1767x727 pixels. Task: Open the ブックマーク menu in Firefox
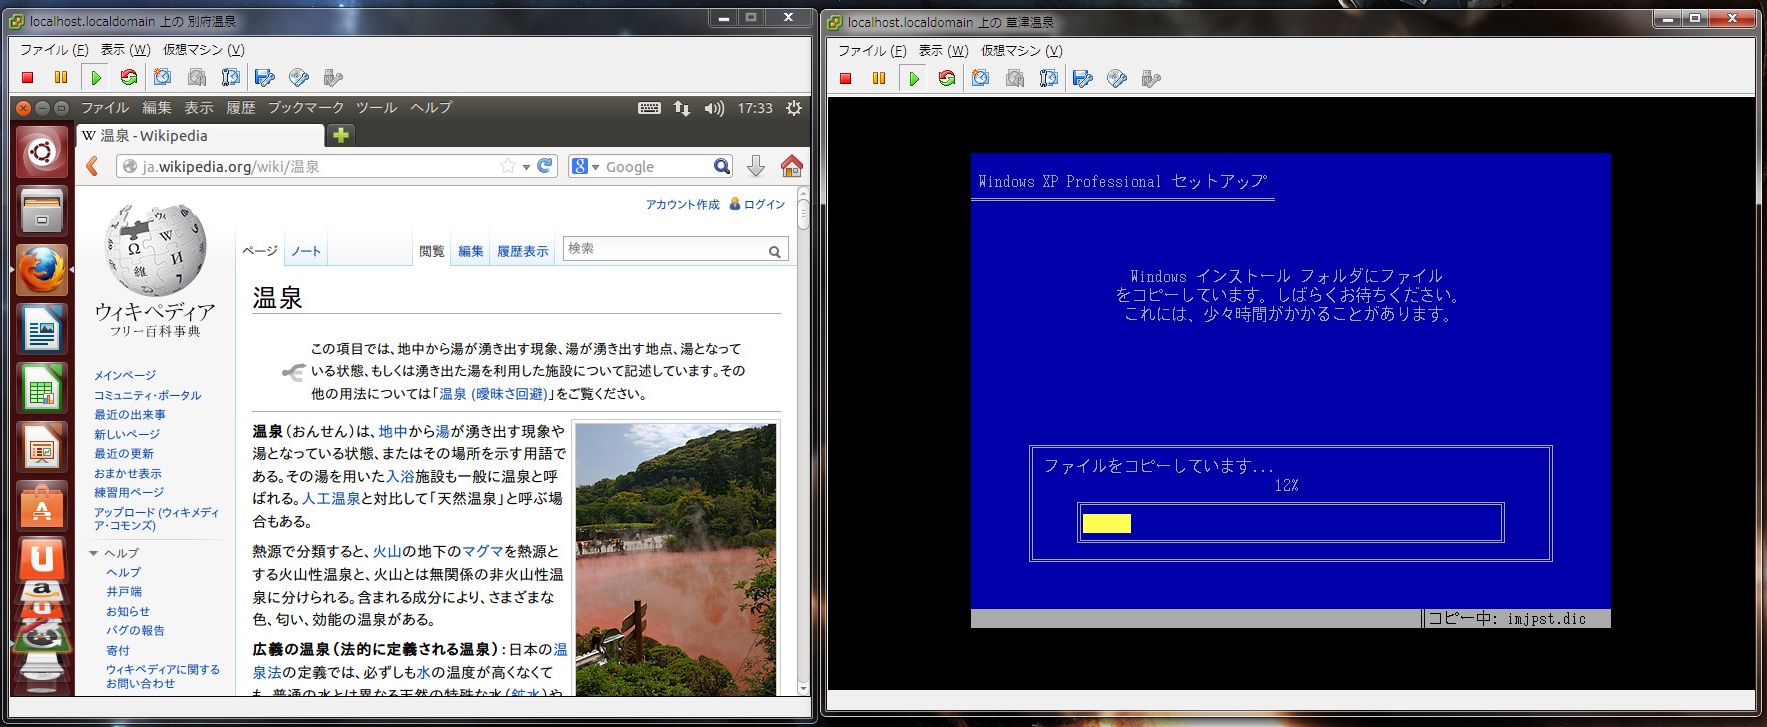pyautogui.click(x=306, y=108)
